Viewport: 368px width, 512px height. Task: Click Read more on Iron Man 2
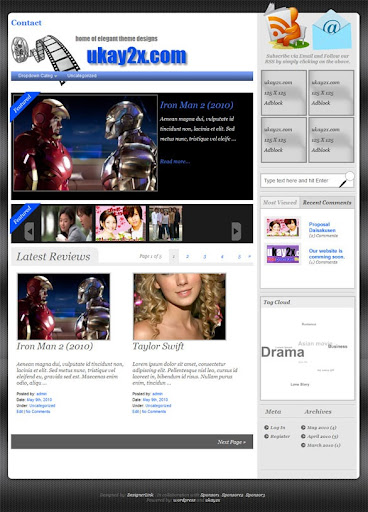pyautogui.click(x=175, y=161)
